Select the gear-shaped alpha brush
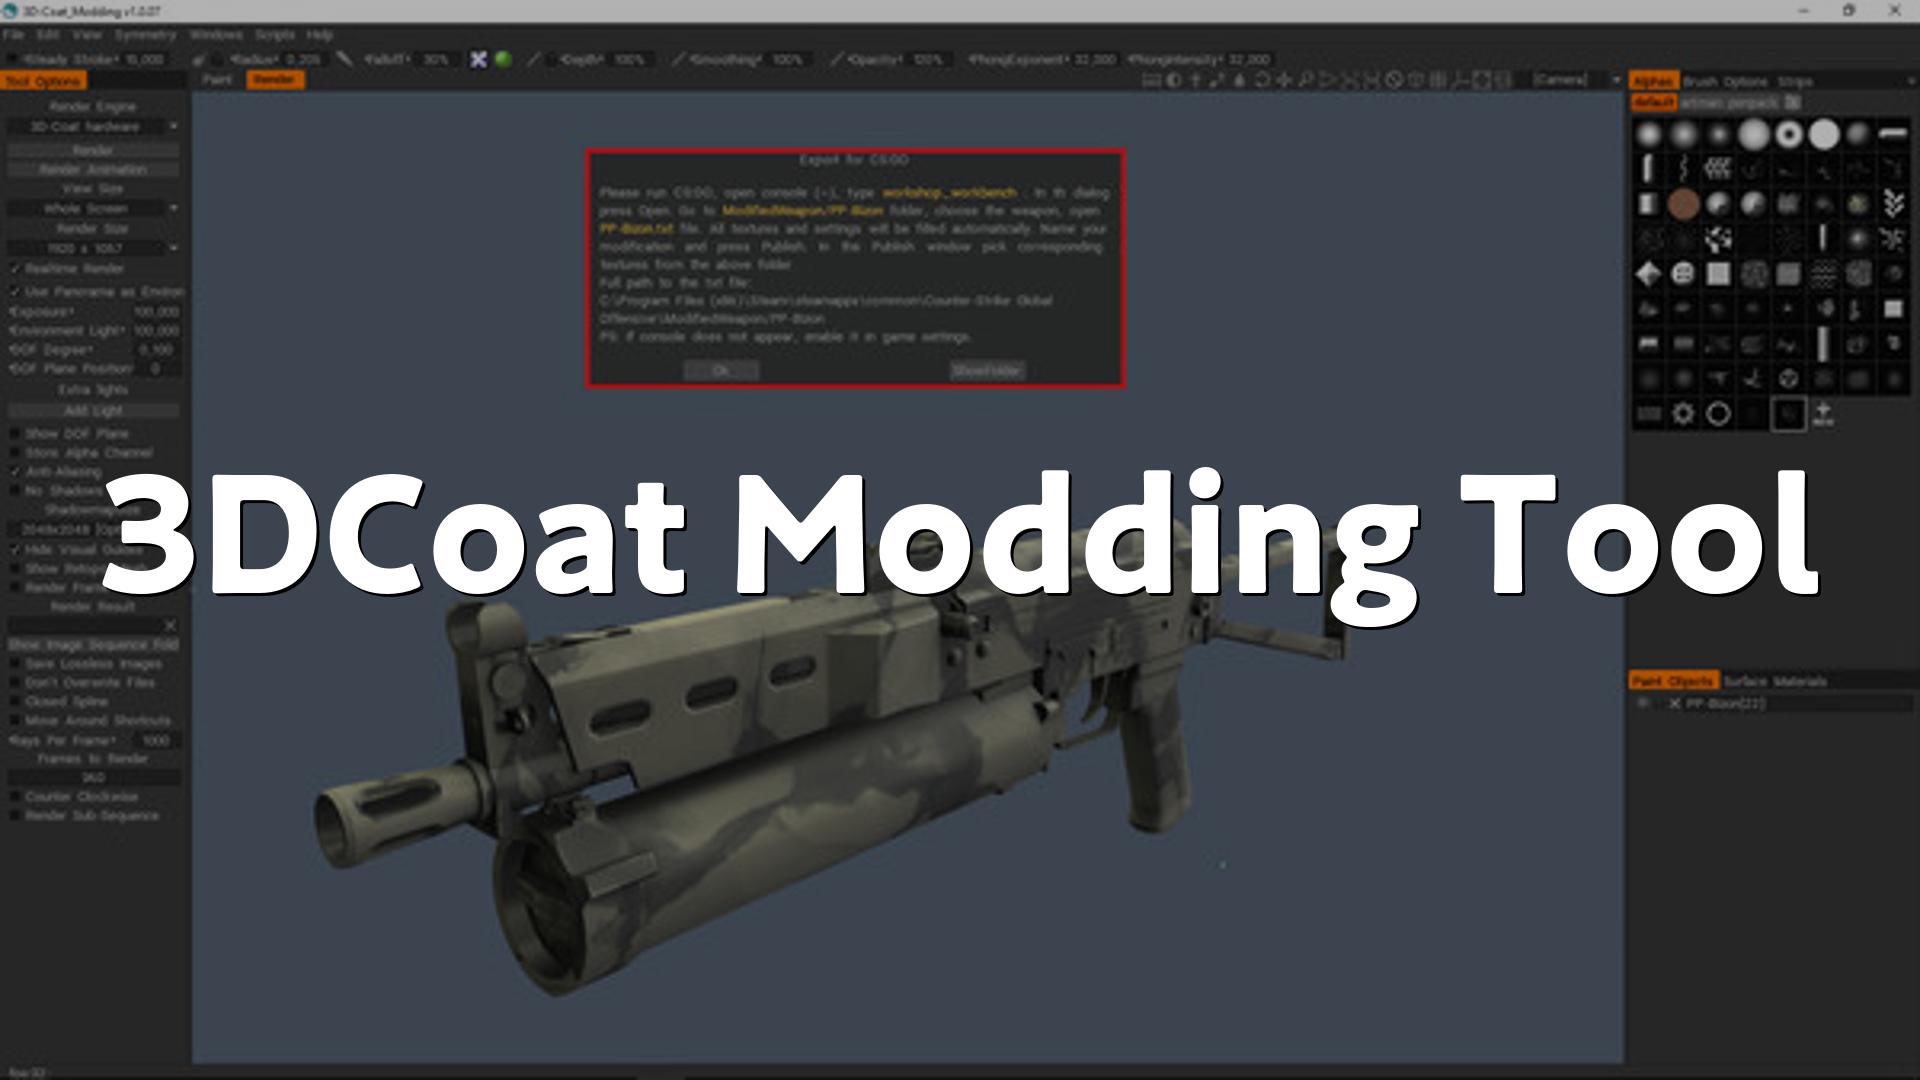 click(1684, 414)
